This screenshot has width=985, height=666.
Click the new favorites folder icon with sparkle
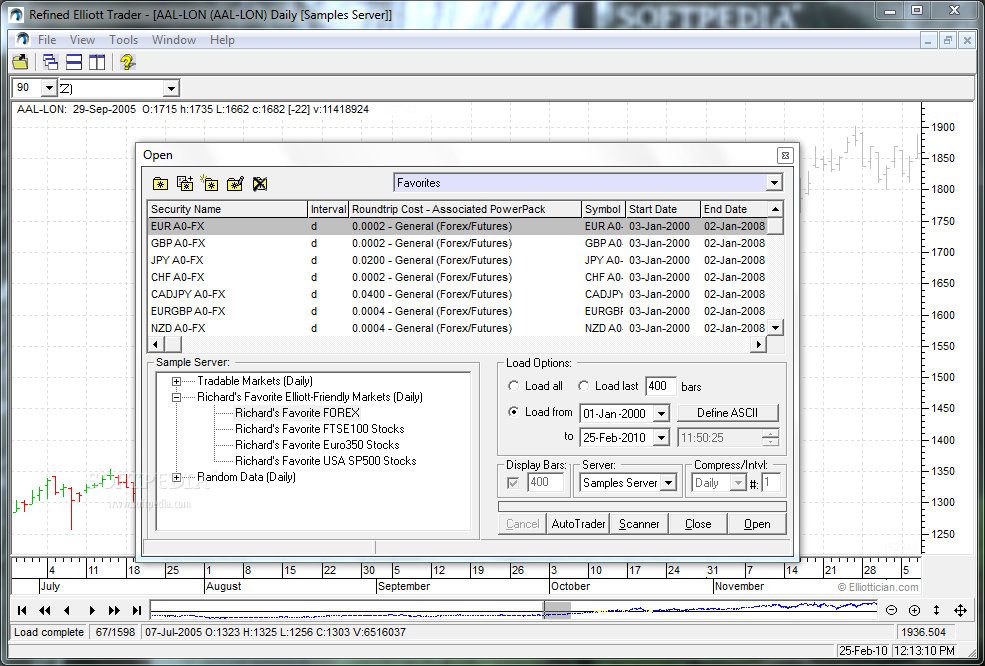209,183
